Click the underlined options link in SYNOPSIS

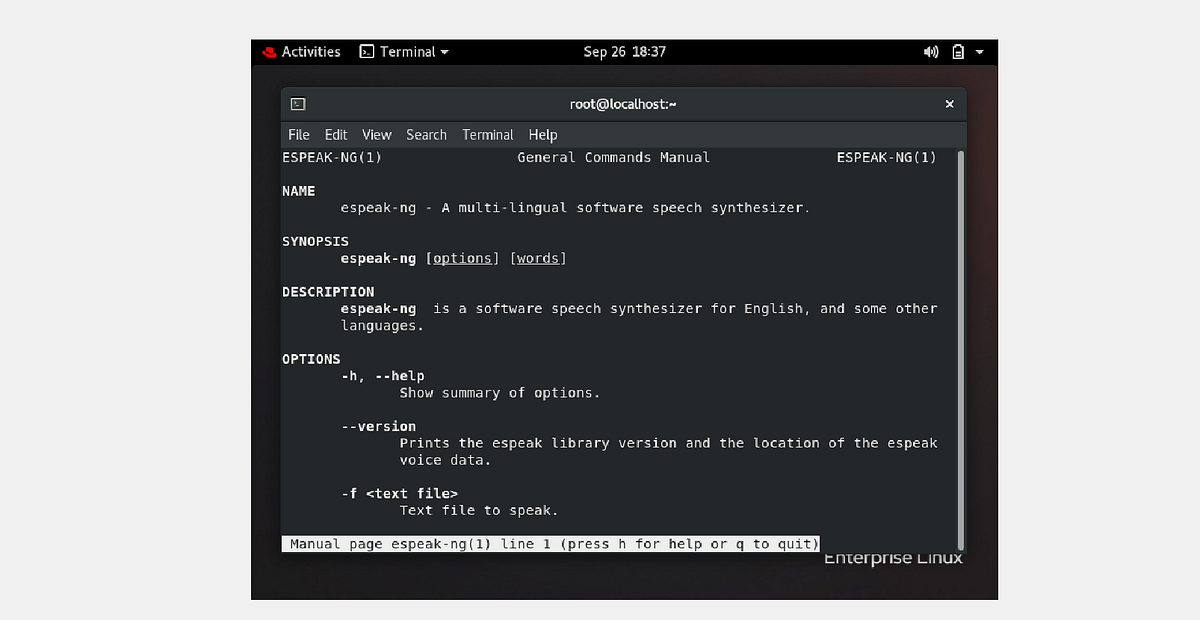462,258
